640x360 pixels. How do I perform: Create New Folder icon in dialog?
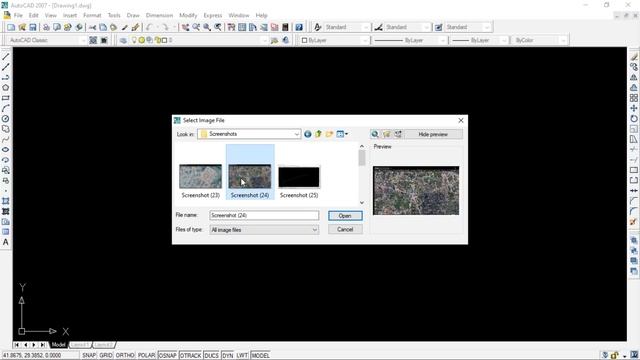pos(329,134)
